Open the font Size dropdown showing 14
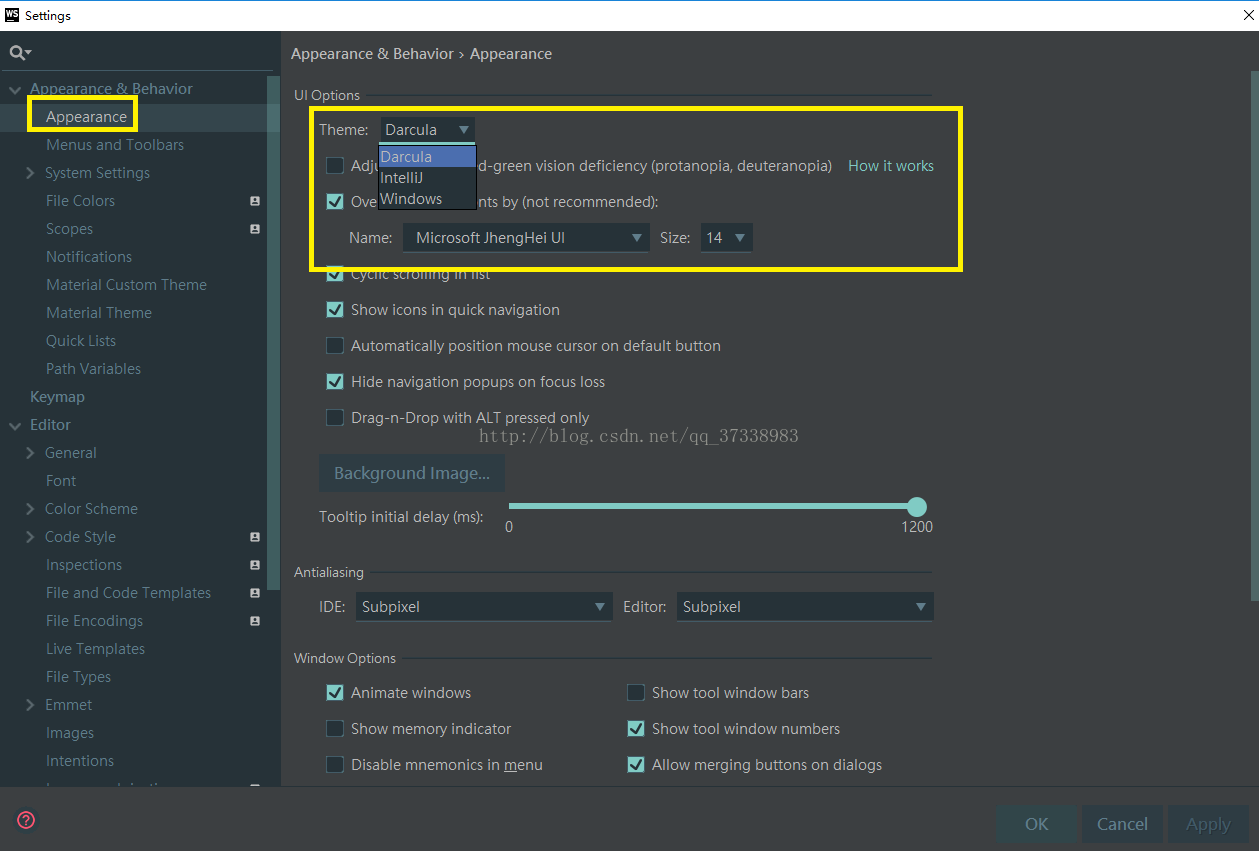Image resolution: width=1259 pixels, height=851 pixels. pos(726,238)
